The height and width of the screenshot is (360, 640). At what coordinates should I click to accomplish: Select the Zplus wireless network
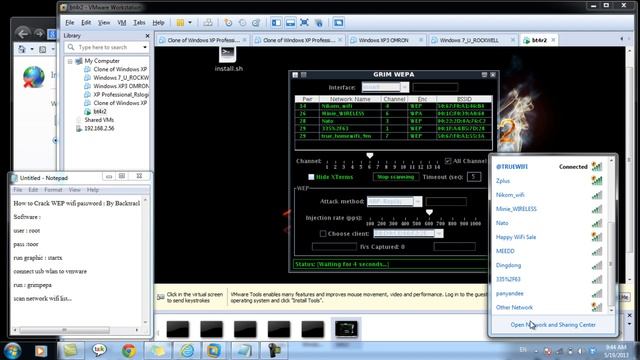[x=549, y=181]
